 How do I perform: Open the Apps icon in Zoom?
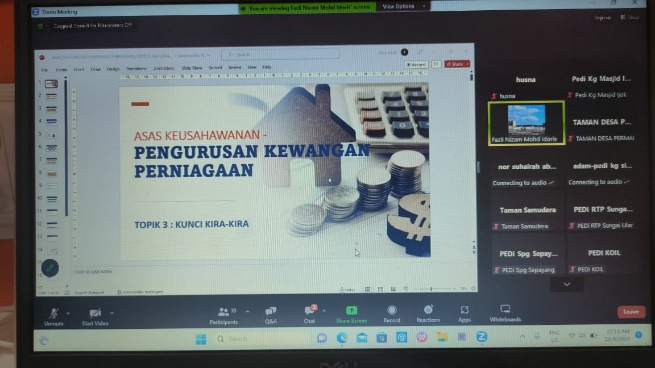tap(465, 313)
